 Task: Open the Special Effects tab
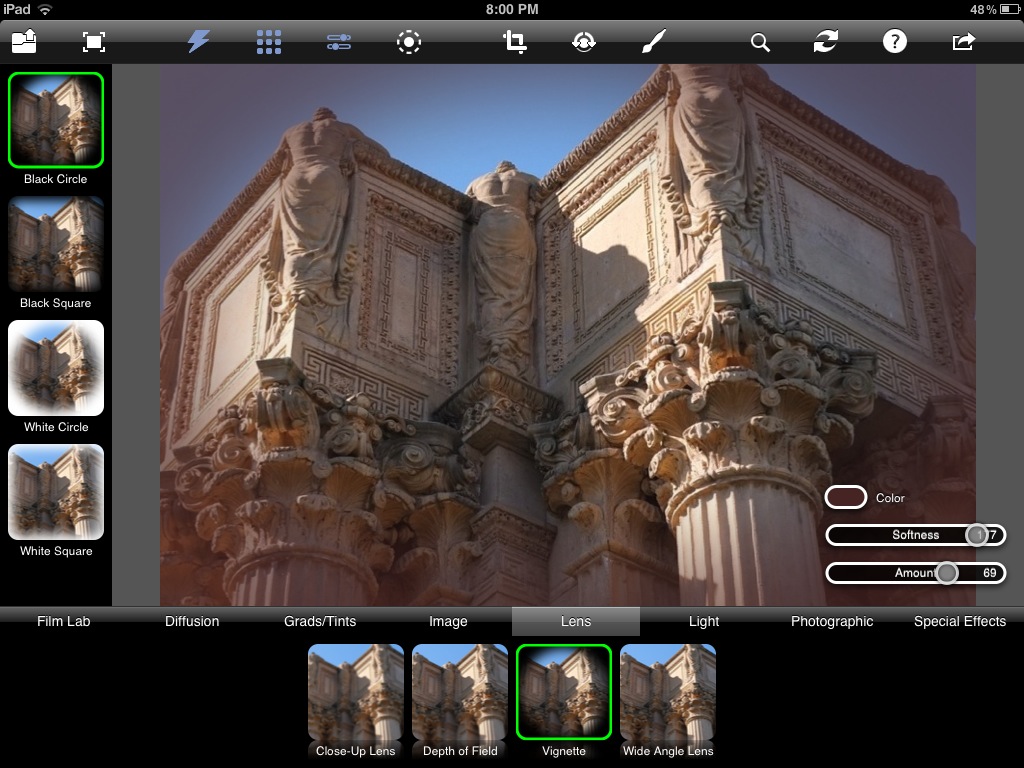tap(959, 621)
